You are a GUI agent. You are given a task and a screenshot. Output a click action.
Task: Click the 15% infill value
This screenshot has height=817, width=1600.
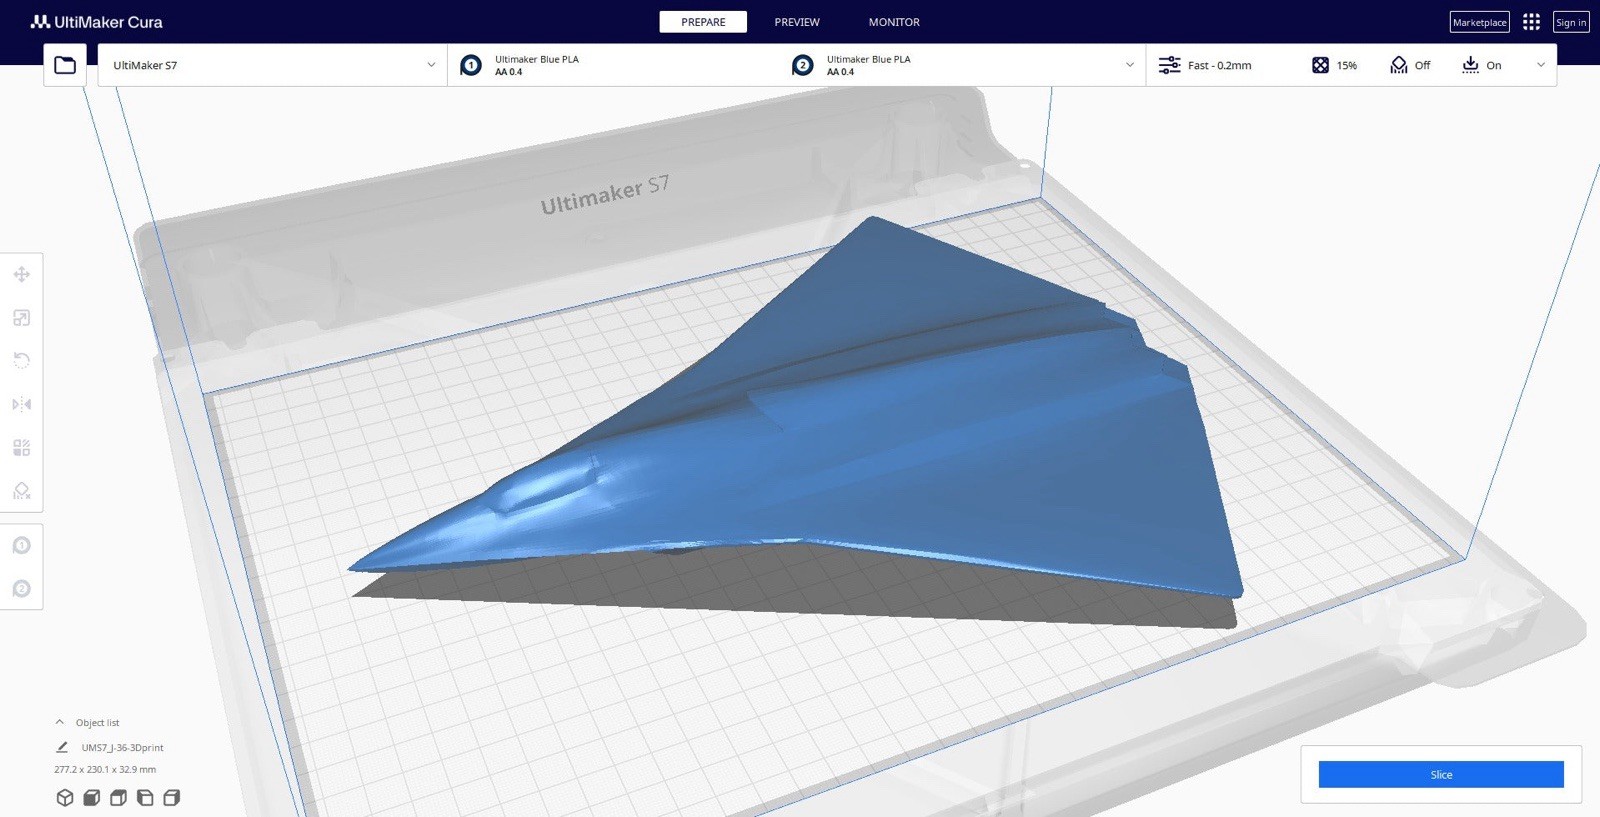[1347, 65]
